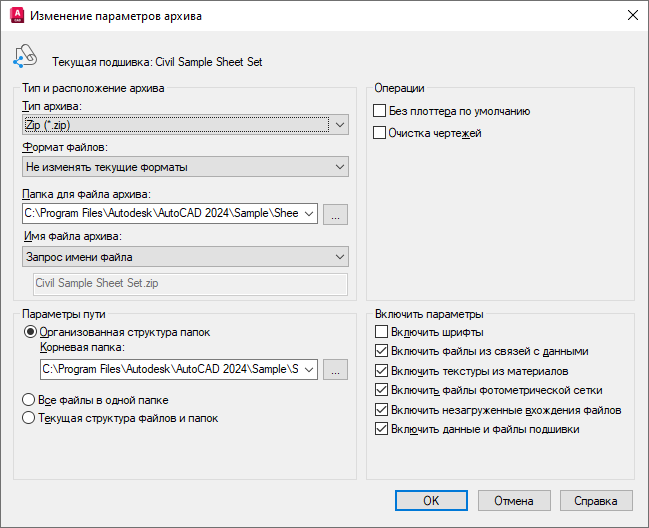Screen dimensions: 649x528
Task: Toggle 'Очистка чертежей' checkbox
Action: 380,132
